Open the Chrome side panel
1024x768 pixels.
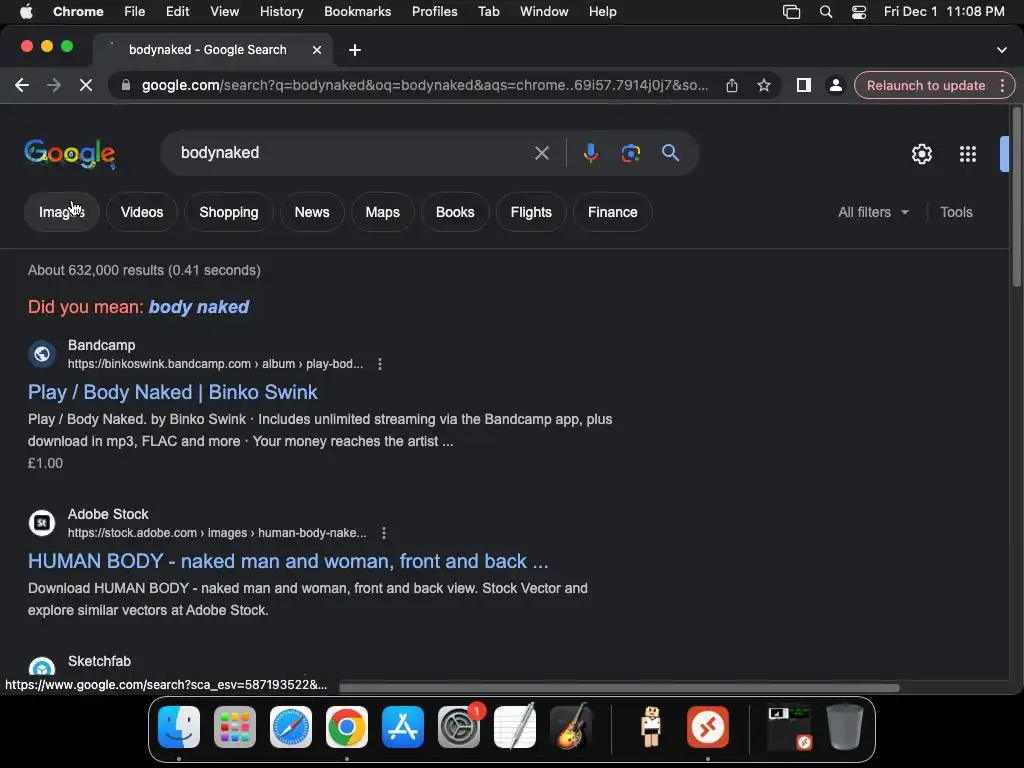point(804,86)
